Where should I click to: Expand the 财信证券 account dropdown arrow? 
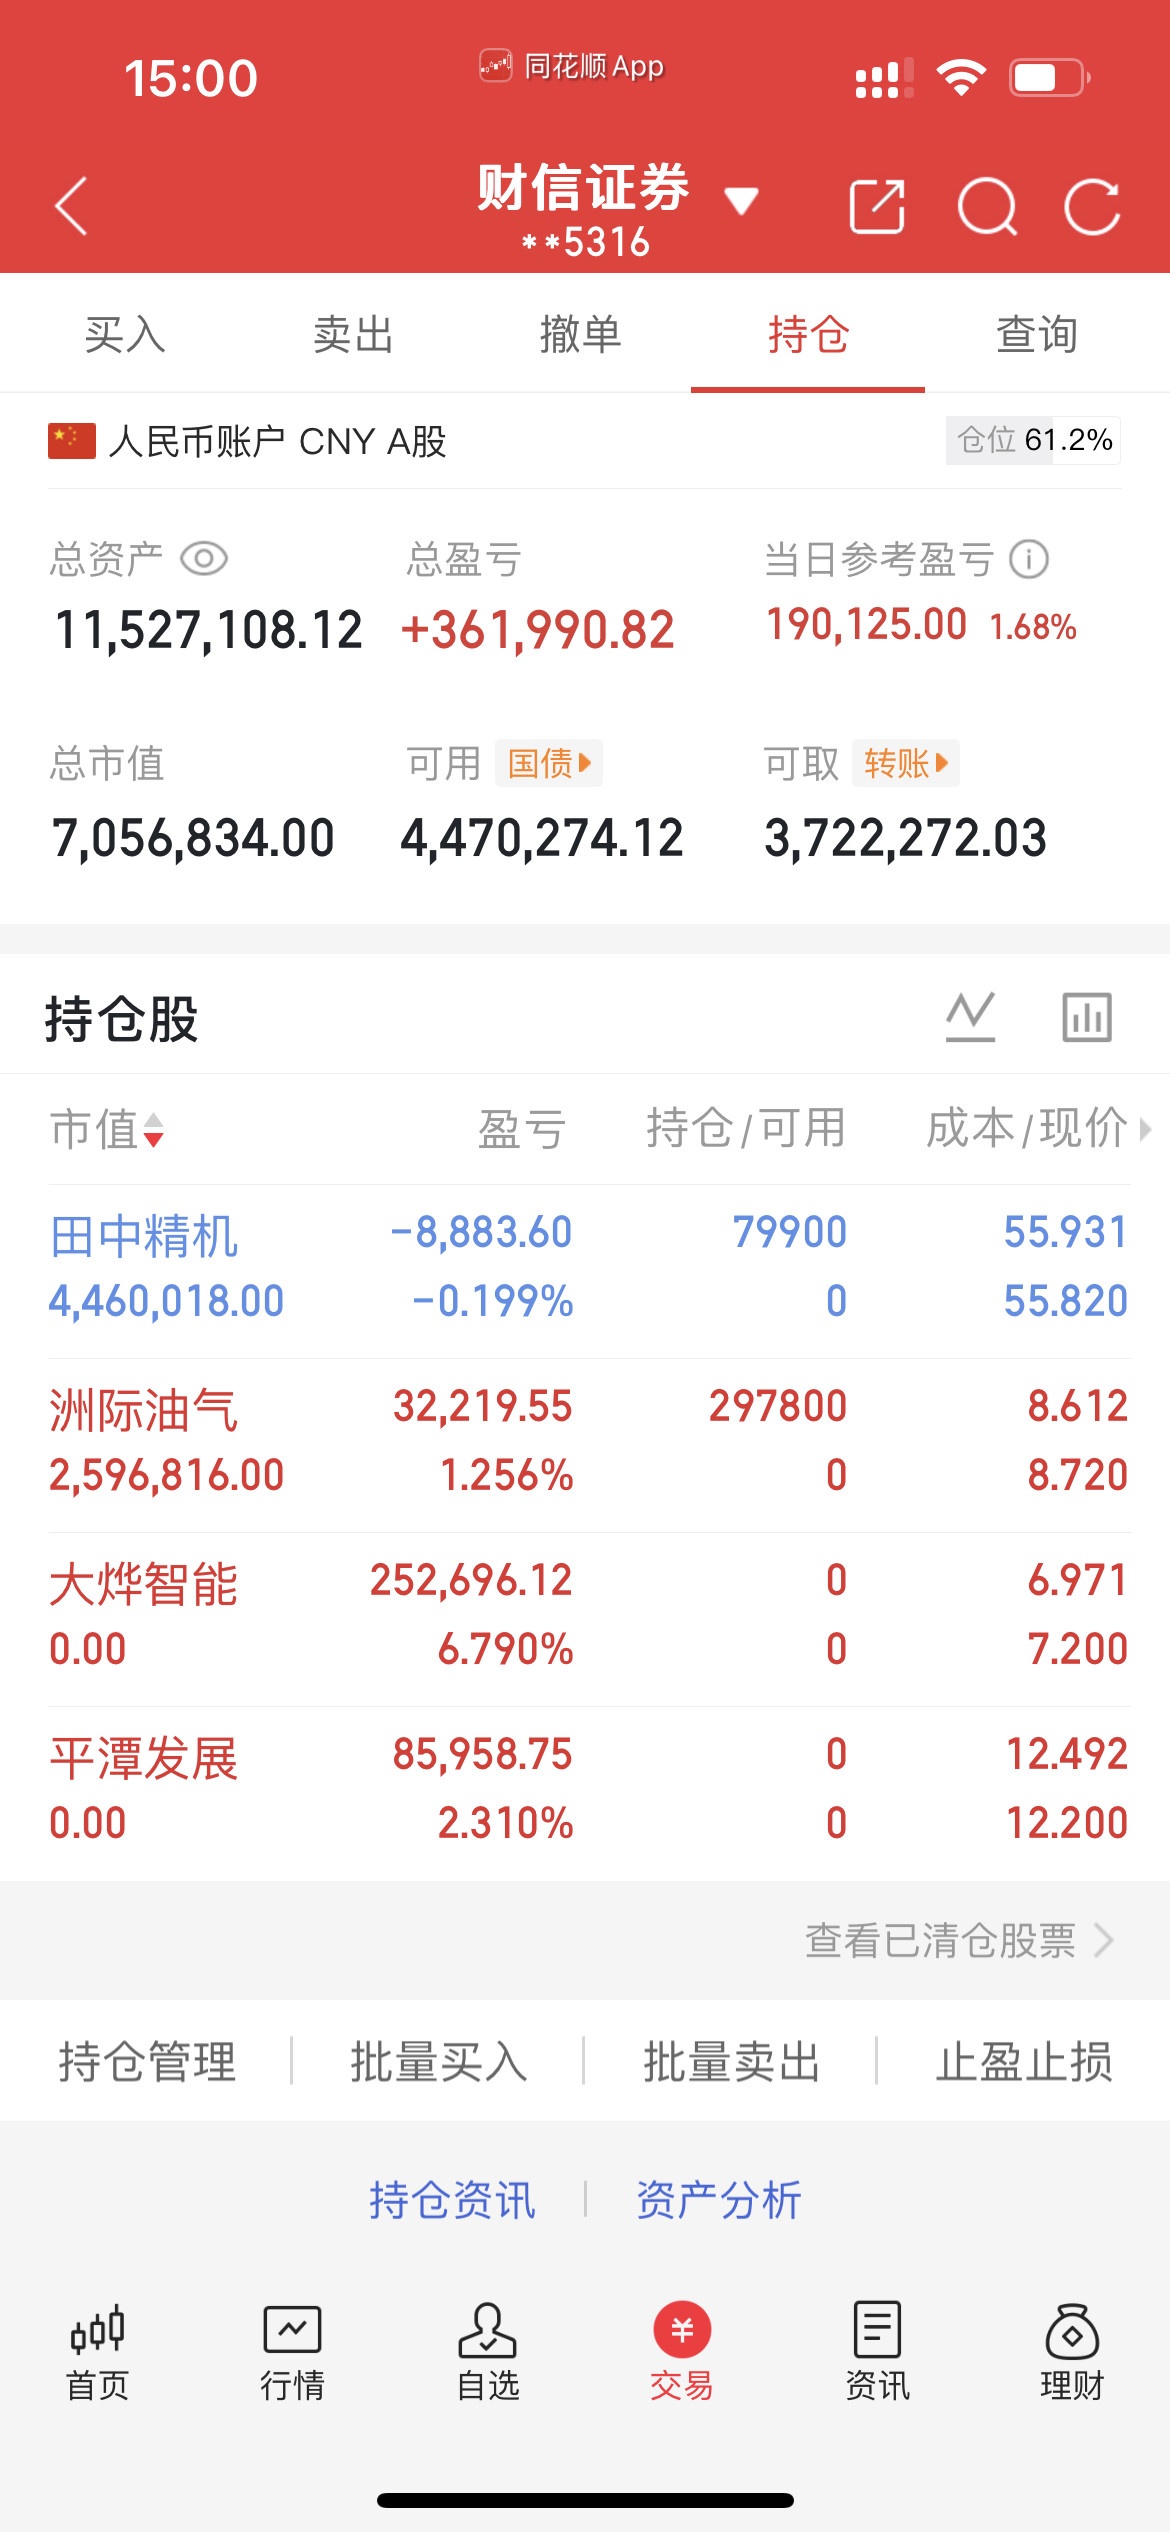click(x=741, y=200)
